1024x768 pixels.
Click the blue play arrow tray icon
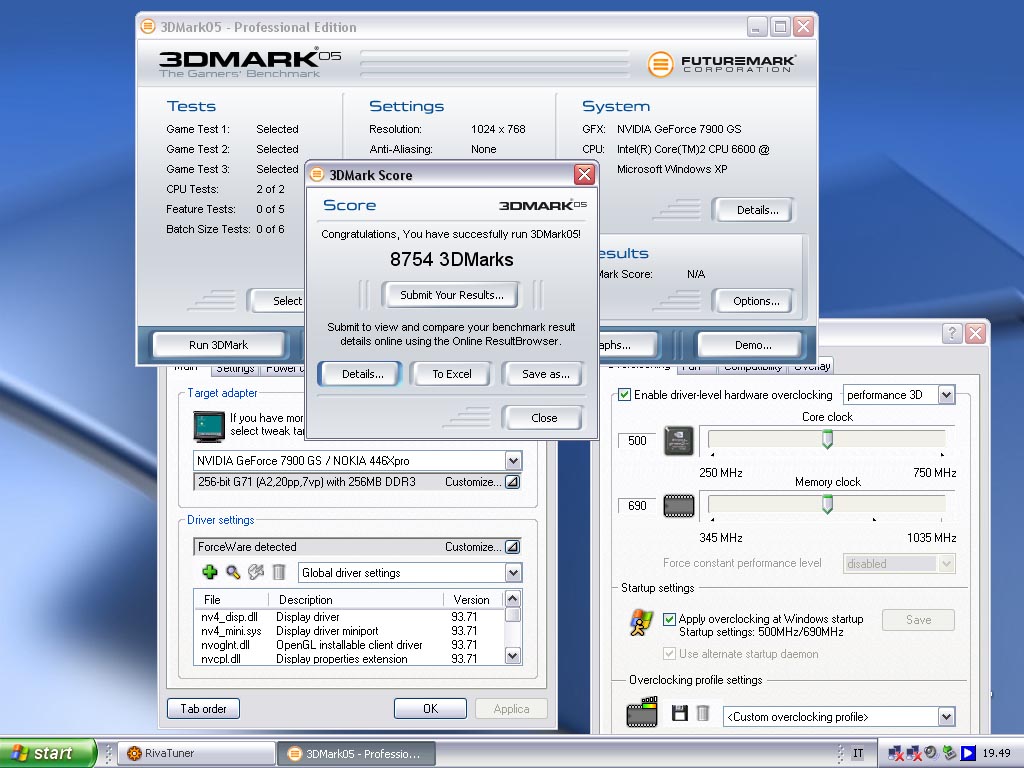tap(968, 753)
